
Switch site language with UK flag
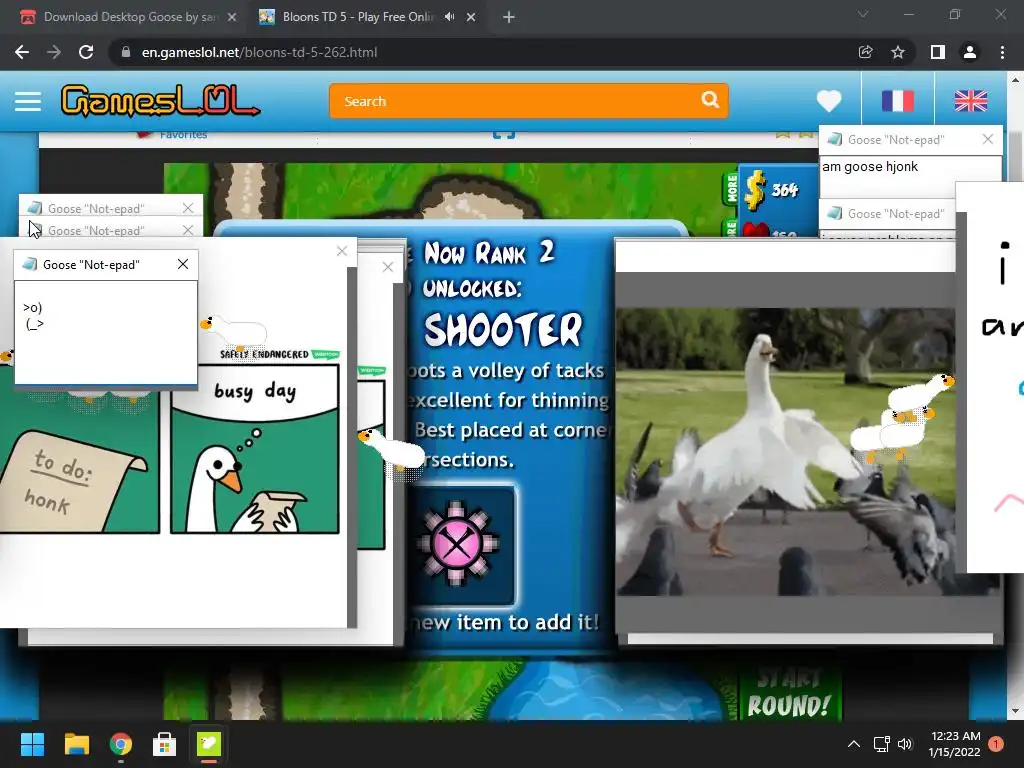tap(970, 101)
